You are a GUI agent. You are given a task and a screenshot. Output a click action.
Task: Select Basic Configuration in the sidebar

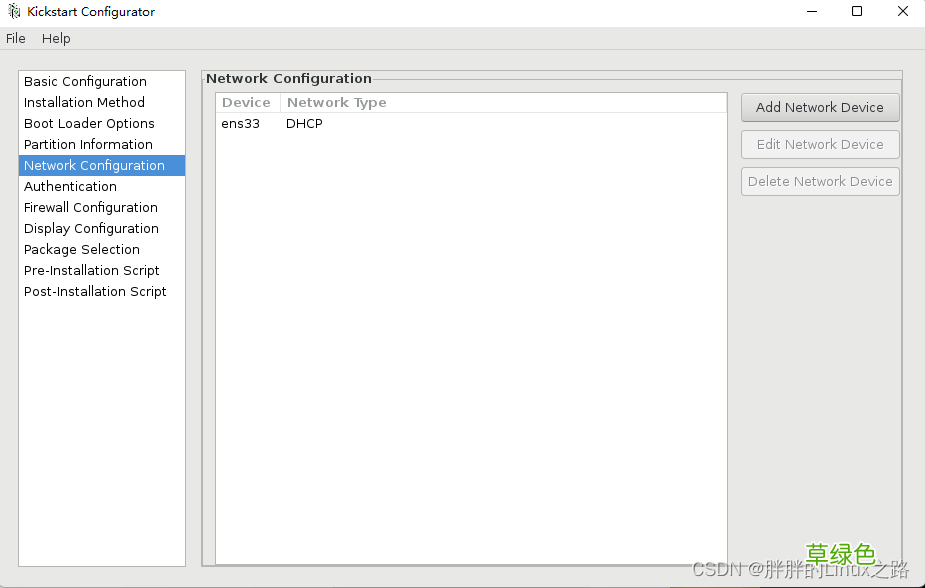click(85, 81)
